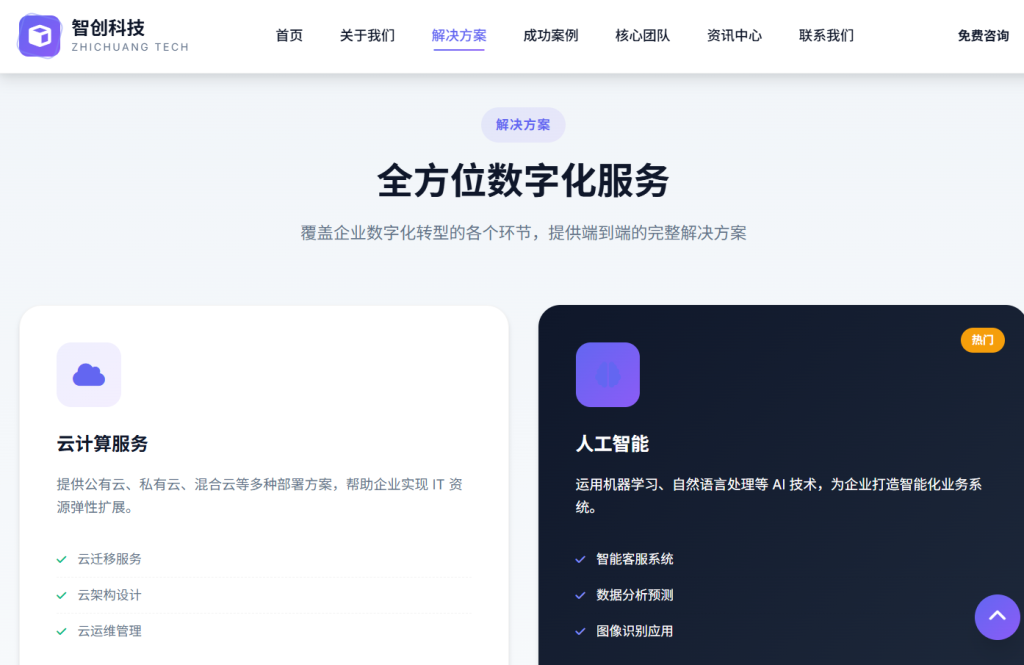This screenshot has width=1024, height=665.
Task: Click the orange 热门 badge
Action: tap(982, 340)
